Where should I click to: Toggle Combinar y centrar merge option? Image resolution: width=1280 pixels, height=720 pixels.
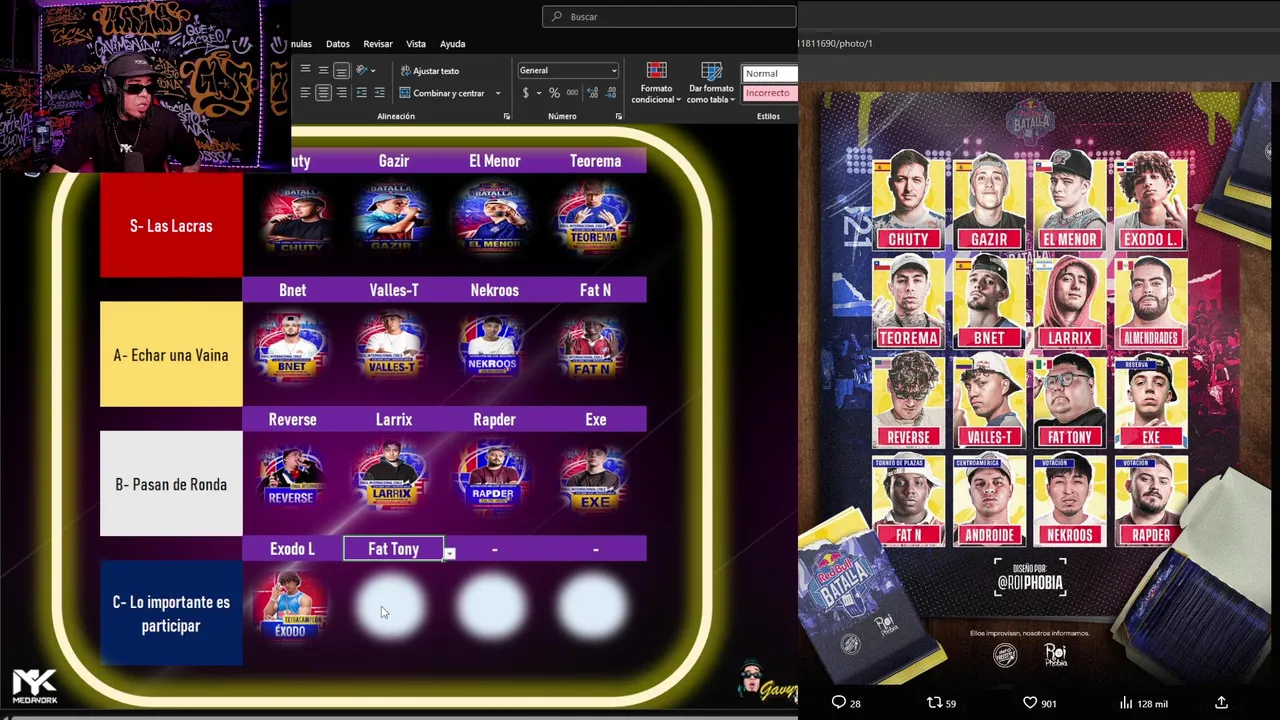tap(442, 93)
